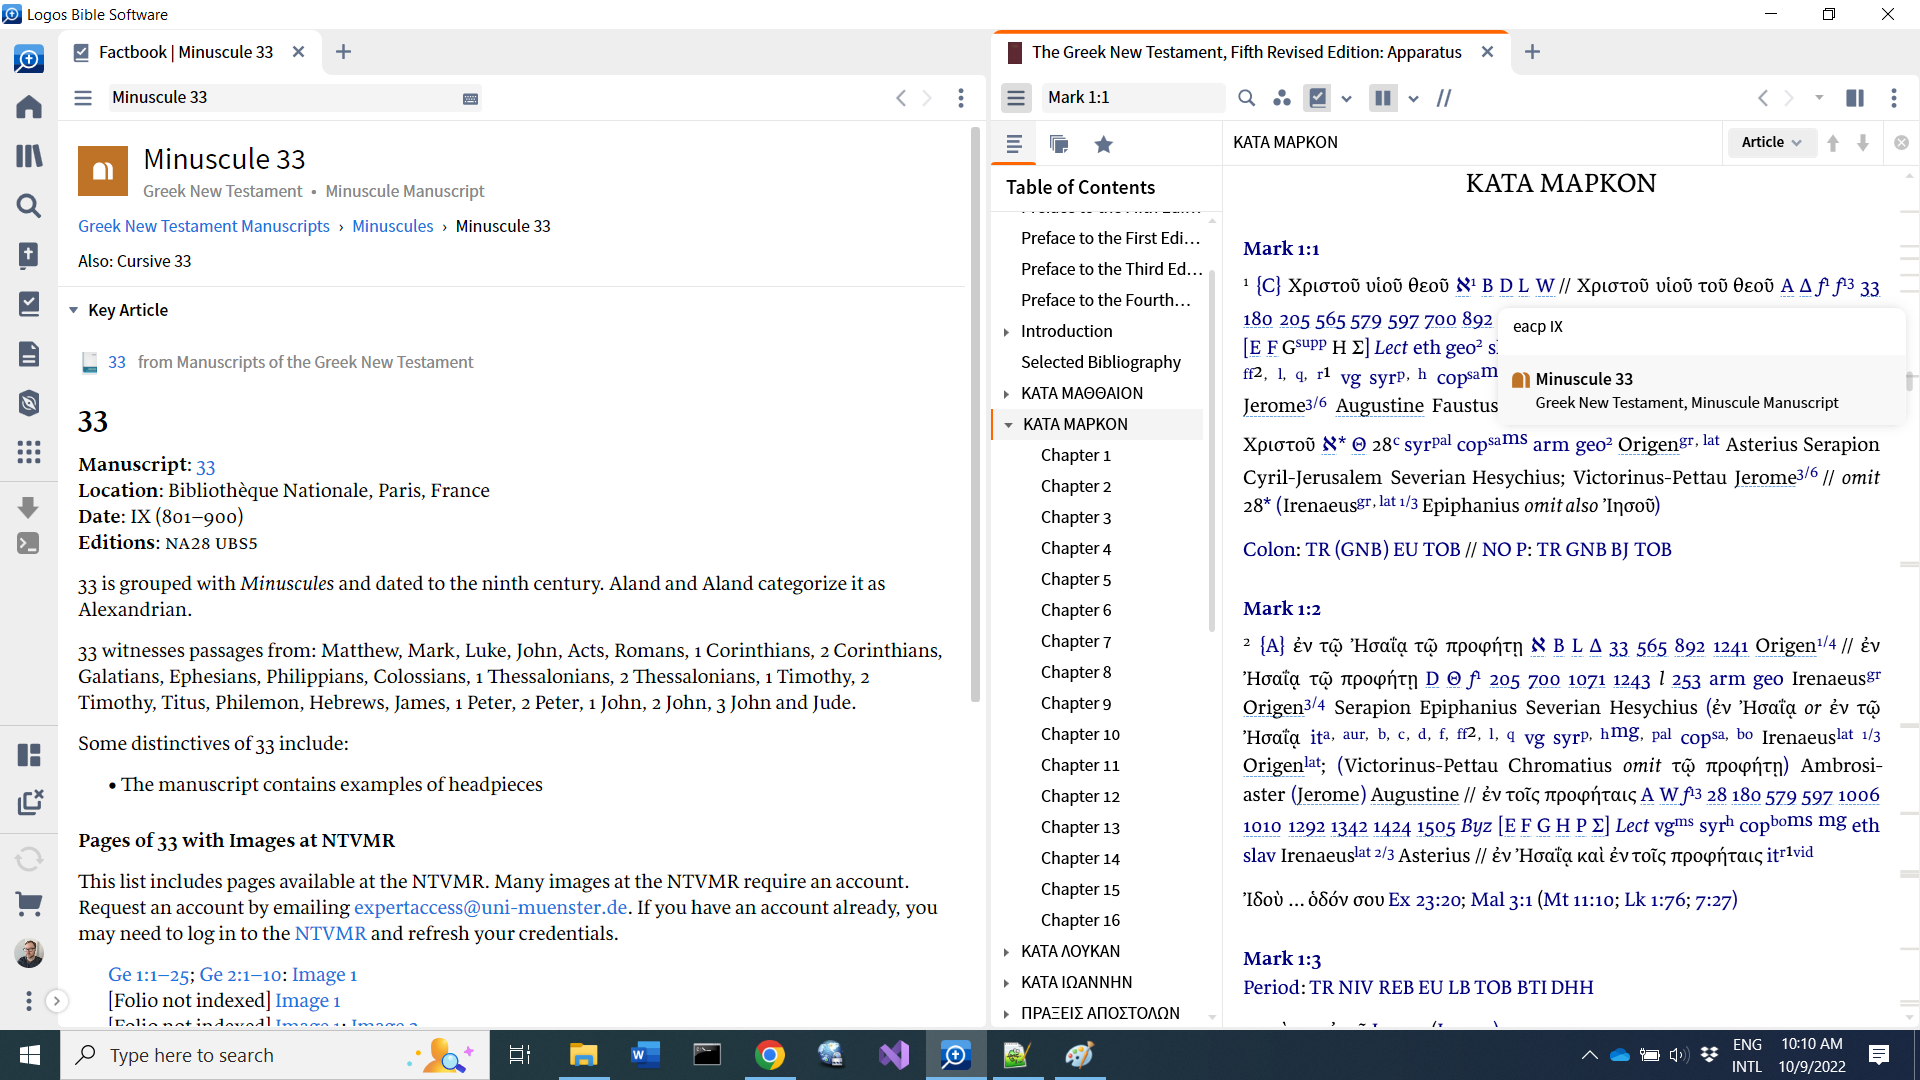This screenshot has height=1080, width=1920.
Task: Toggle multi-column view button in Apparatus toolbar
Action: pos(1383,98)
